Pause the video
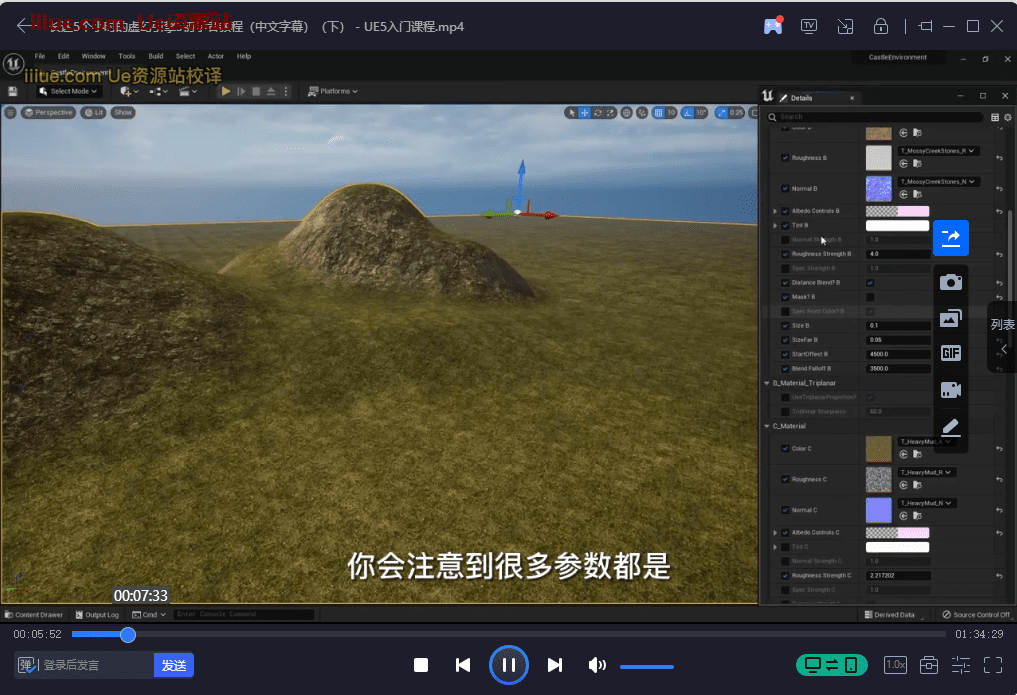 [508, 665]
